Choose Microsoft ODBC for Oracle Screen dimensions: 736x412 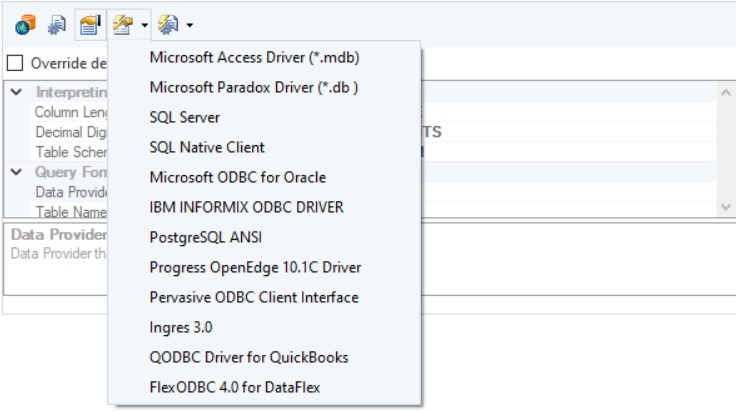[x=238, y=178]
